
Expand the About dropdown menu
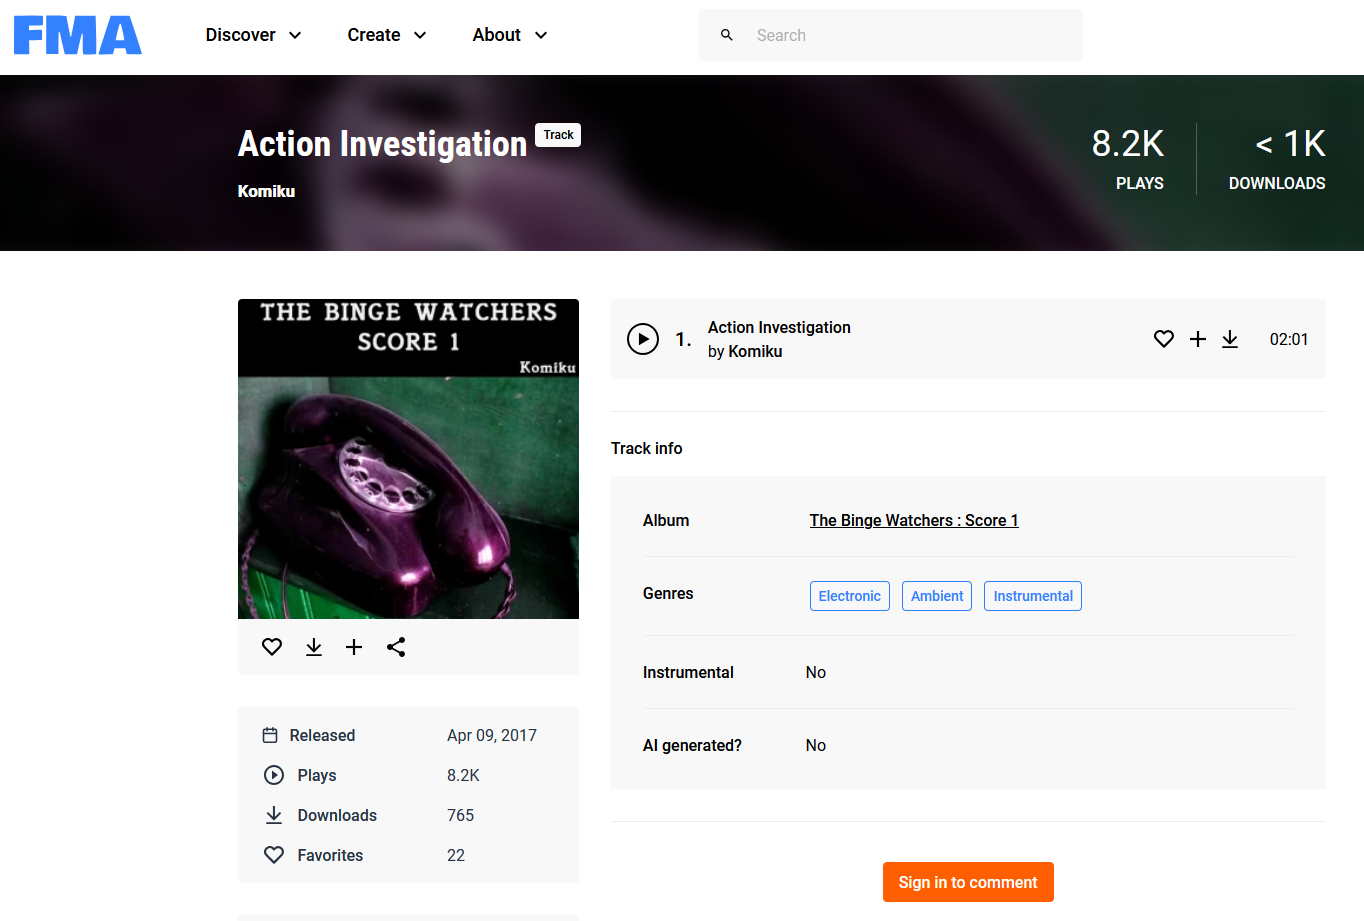510,35
